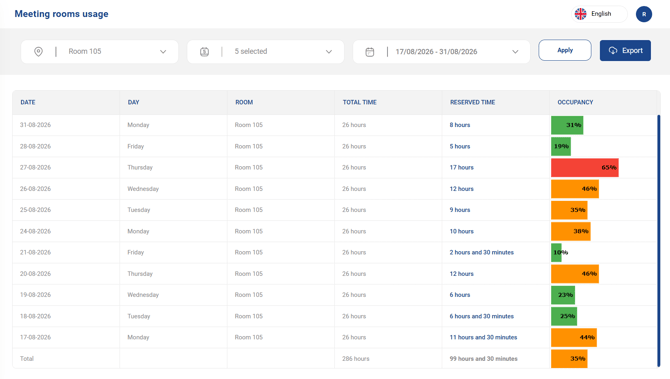Image resolution: width=670 pixels, height=379 pixels.
Task: Click the day-selection calendar icon
Action: tap(205, 52)
